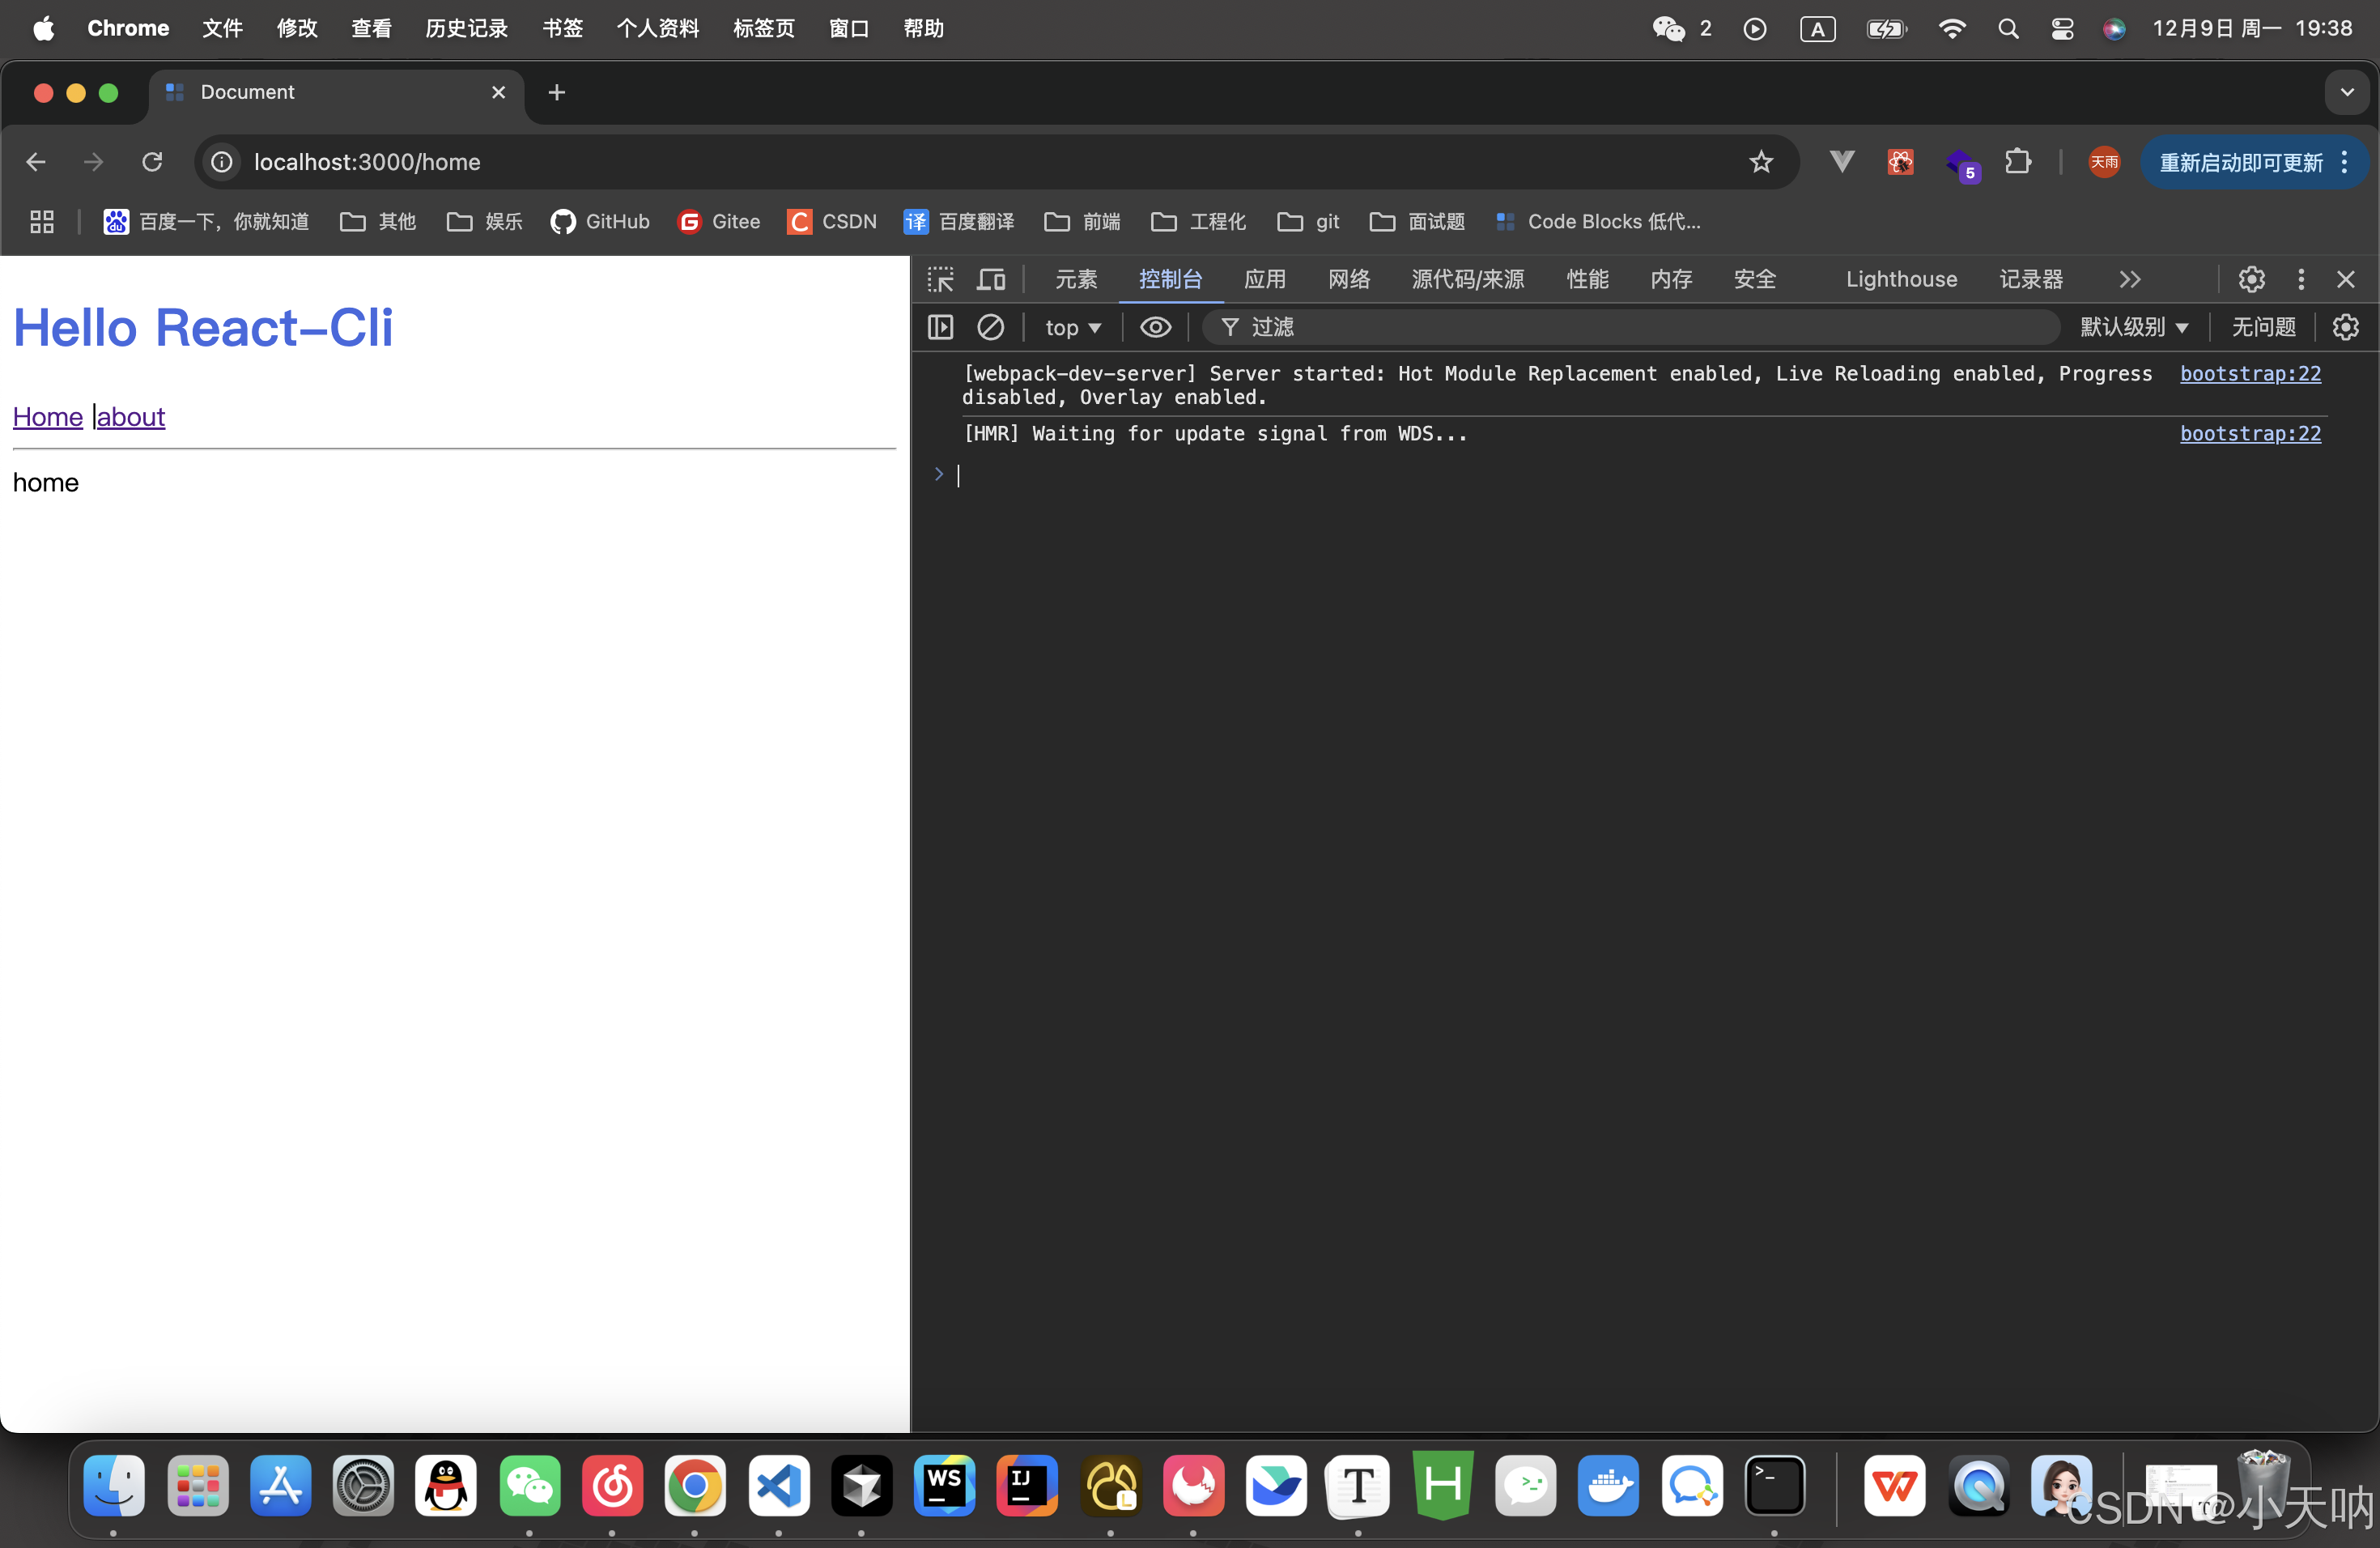Toggle the console sidebar panel icon
This screenshot has width=2380, height=1548.
click(940, 327)
